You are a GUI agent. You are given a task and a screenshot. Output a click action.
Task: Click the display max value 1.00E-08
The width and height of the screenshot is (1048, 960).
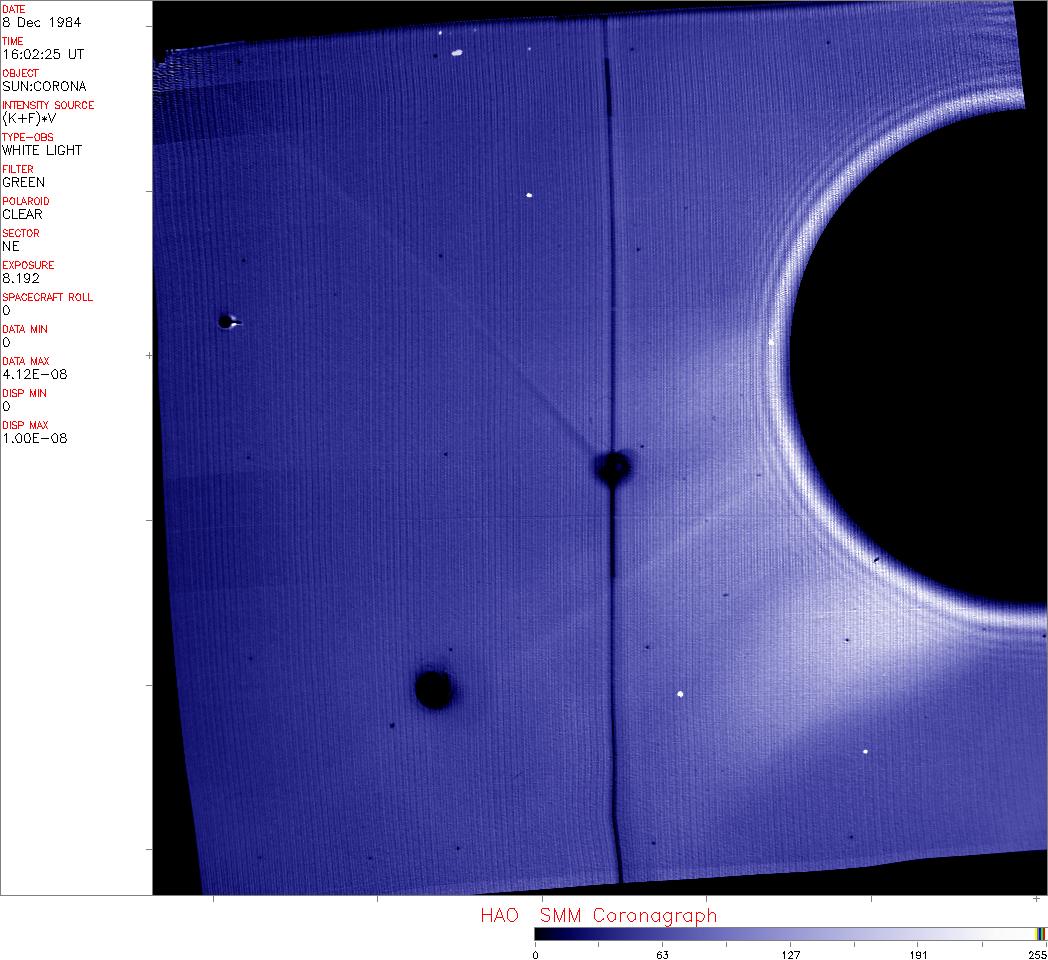click(34, 438)
